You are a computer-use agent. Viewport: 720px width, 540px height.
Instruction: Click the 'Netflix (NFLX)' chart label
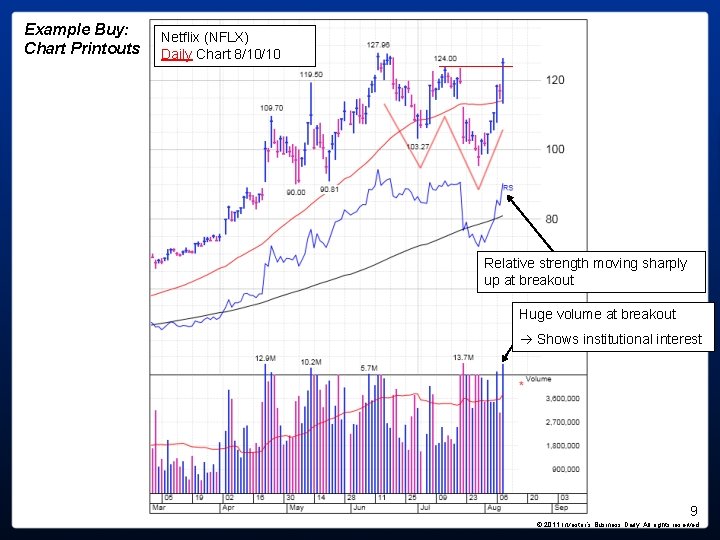tap(205, 37)
